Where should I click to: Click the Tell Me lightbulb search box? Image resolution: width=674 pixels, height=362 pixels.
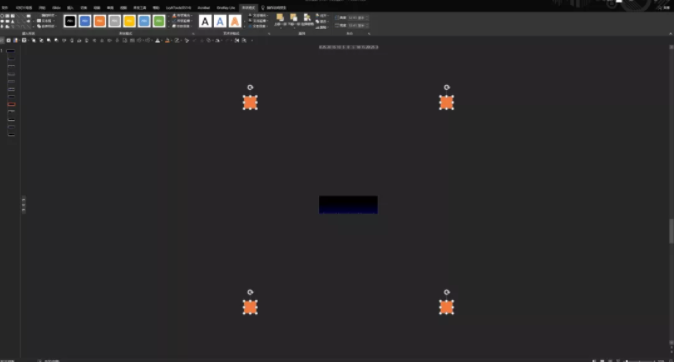pyautogui.click(x=274, y=8)
